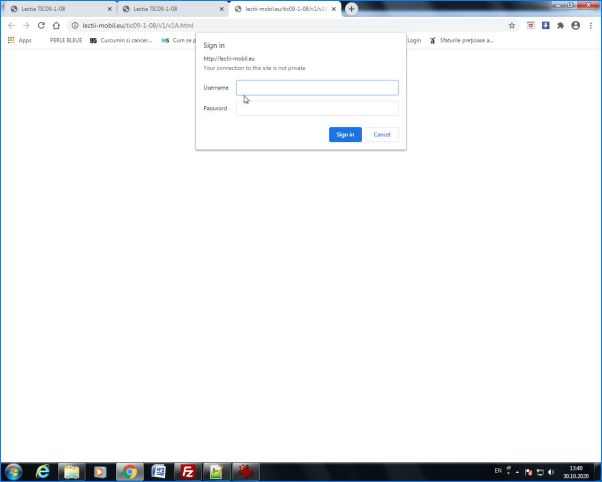Open a new browser tab
The height and width of the screenshot is (482, 602).
[x=351, y=9]
